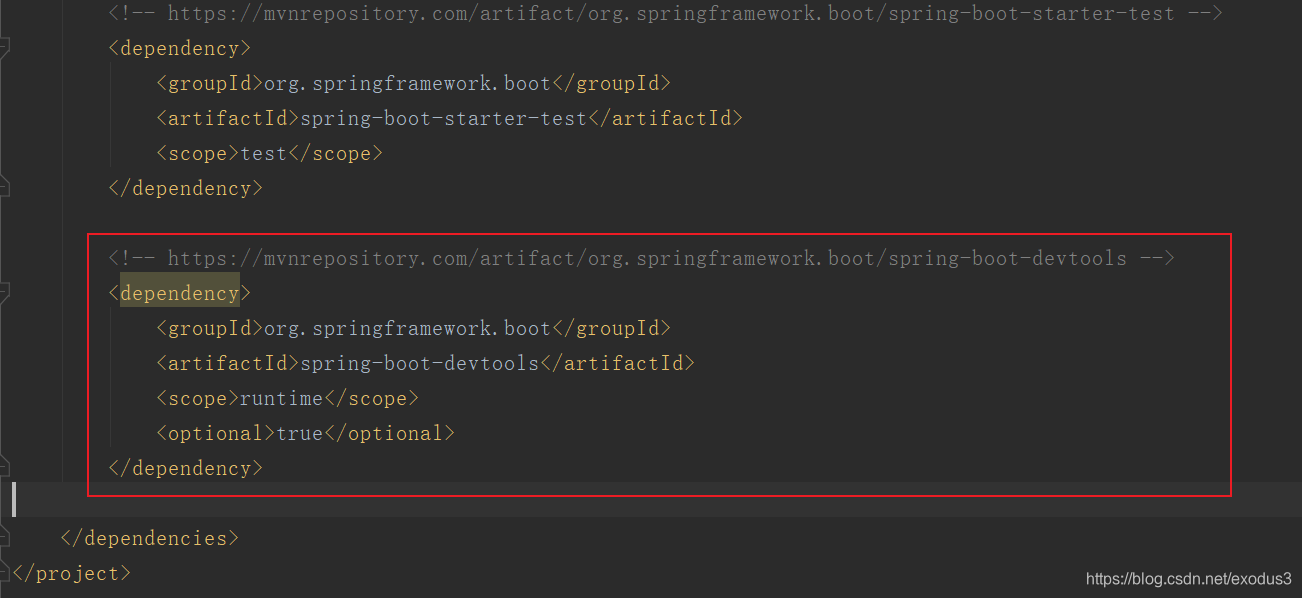Screen dimensions: 1302x598
Task: Collapse the spring-boot-starter-test dependency fold marker
Action: tap(5, 48)
